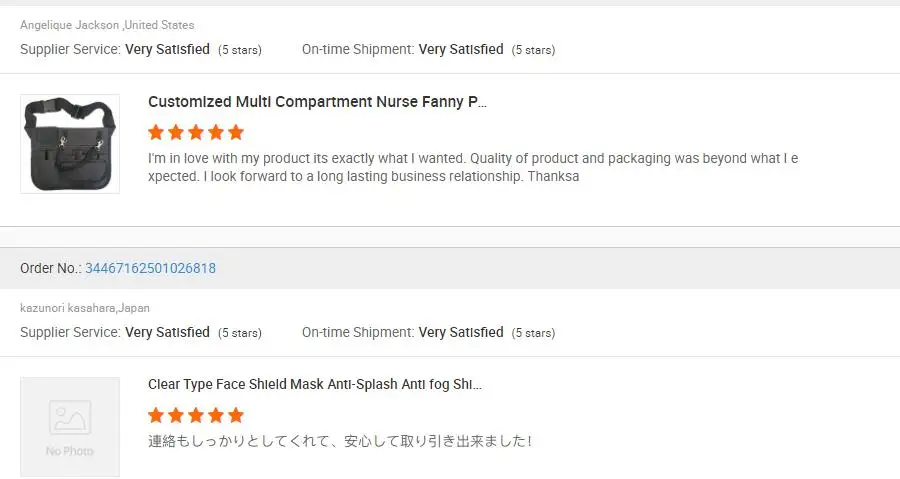
Task: Click Angelique's Supplier Service Very Satisfied rating
Action: coord(167,49)
